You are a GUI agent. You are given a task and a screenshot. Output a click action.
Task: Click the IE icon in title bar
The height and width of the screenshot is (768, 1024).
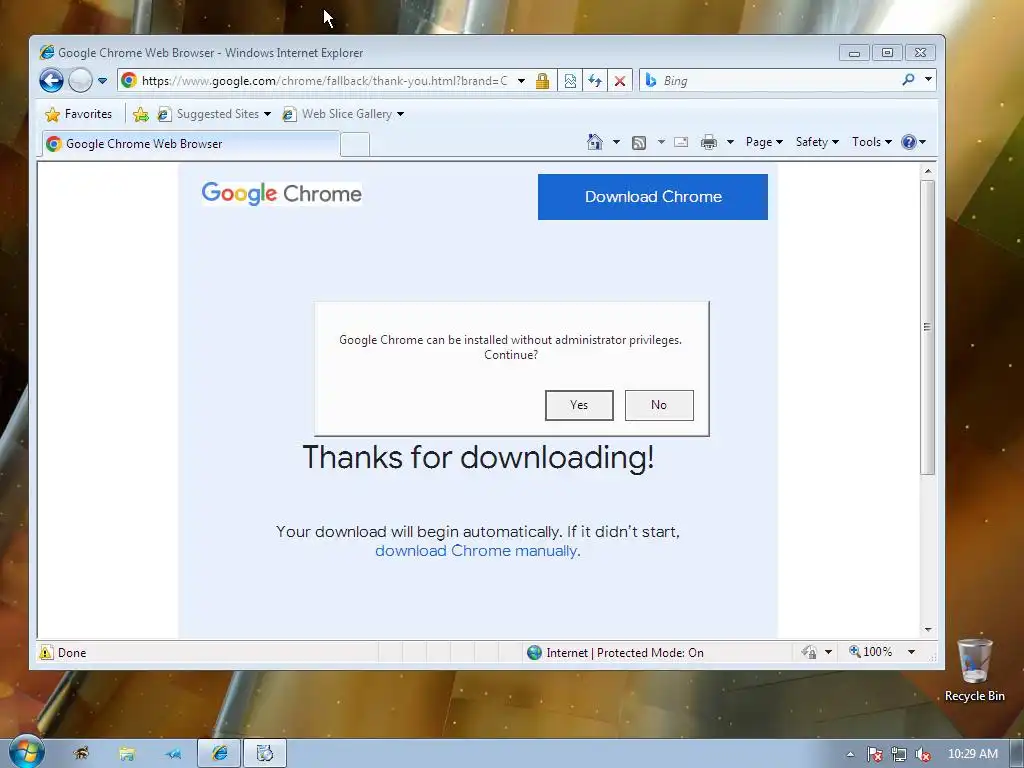[x=47, y=52]
